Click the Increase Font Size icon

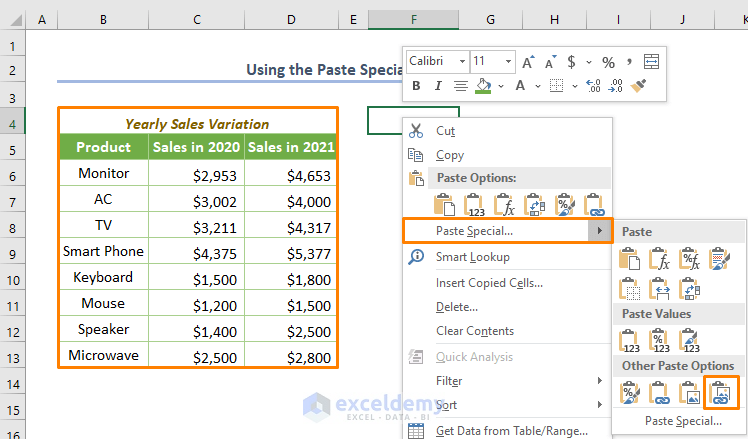(x=527, y=61)
